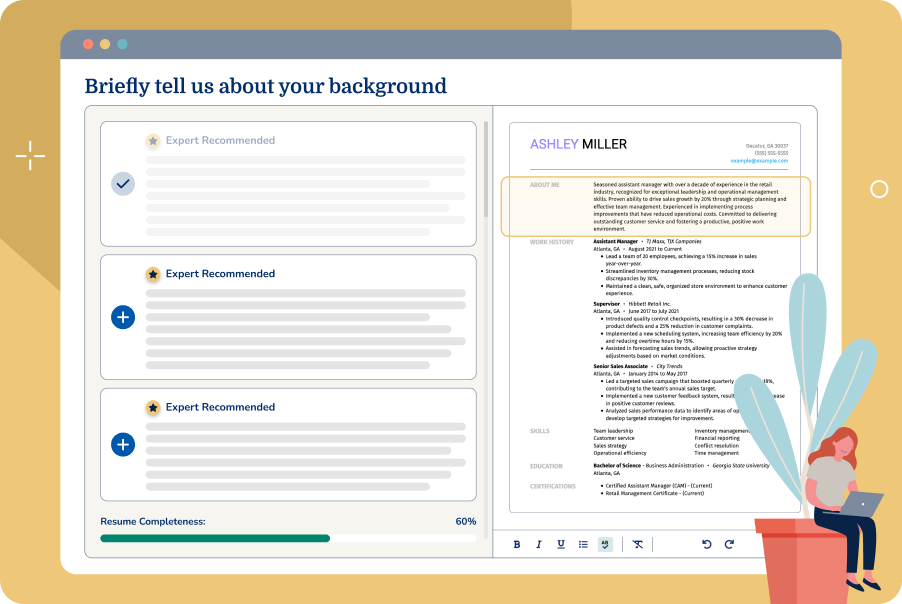The height and width of the screenshot is (604, 902).
Task: Redo the last undone edit
Action: (x=729, y=544)
